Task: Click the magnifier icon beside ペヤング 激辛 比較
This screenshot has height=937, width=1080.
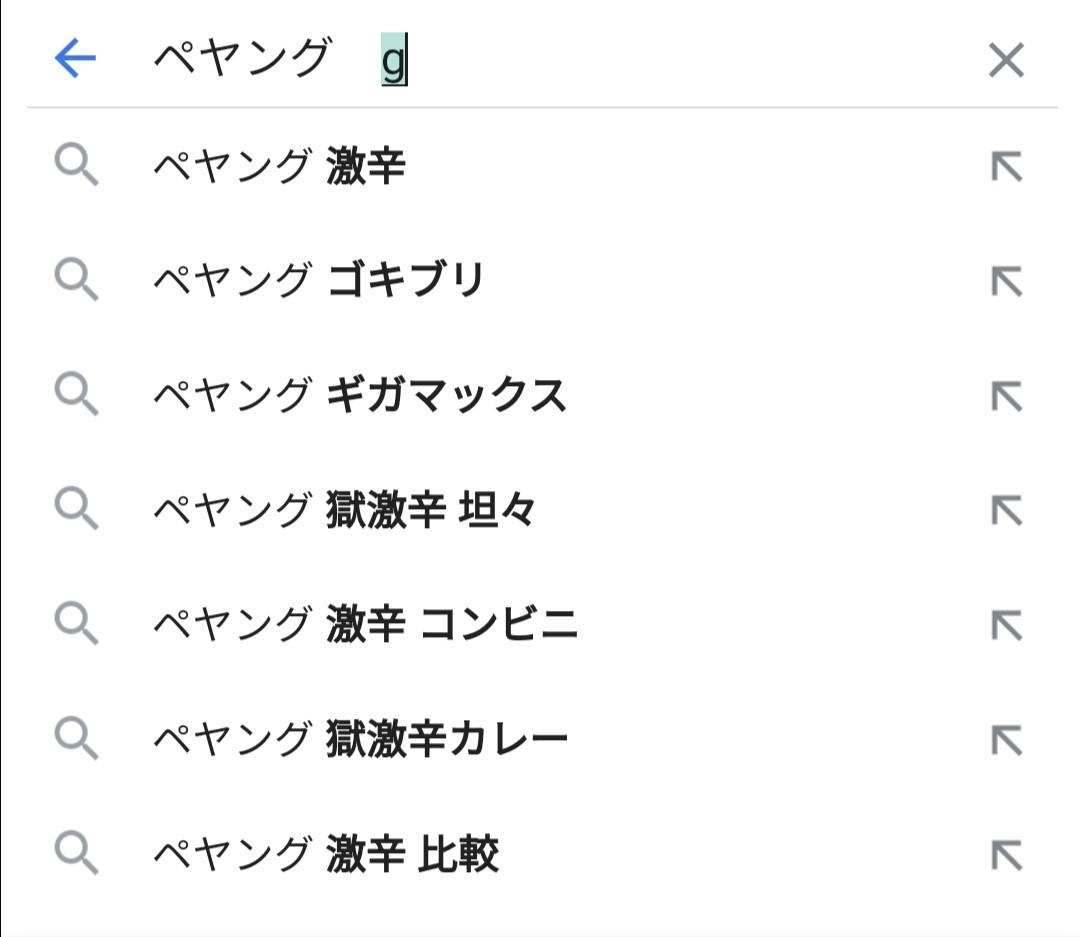Action: coord(76,855)
